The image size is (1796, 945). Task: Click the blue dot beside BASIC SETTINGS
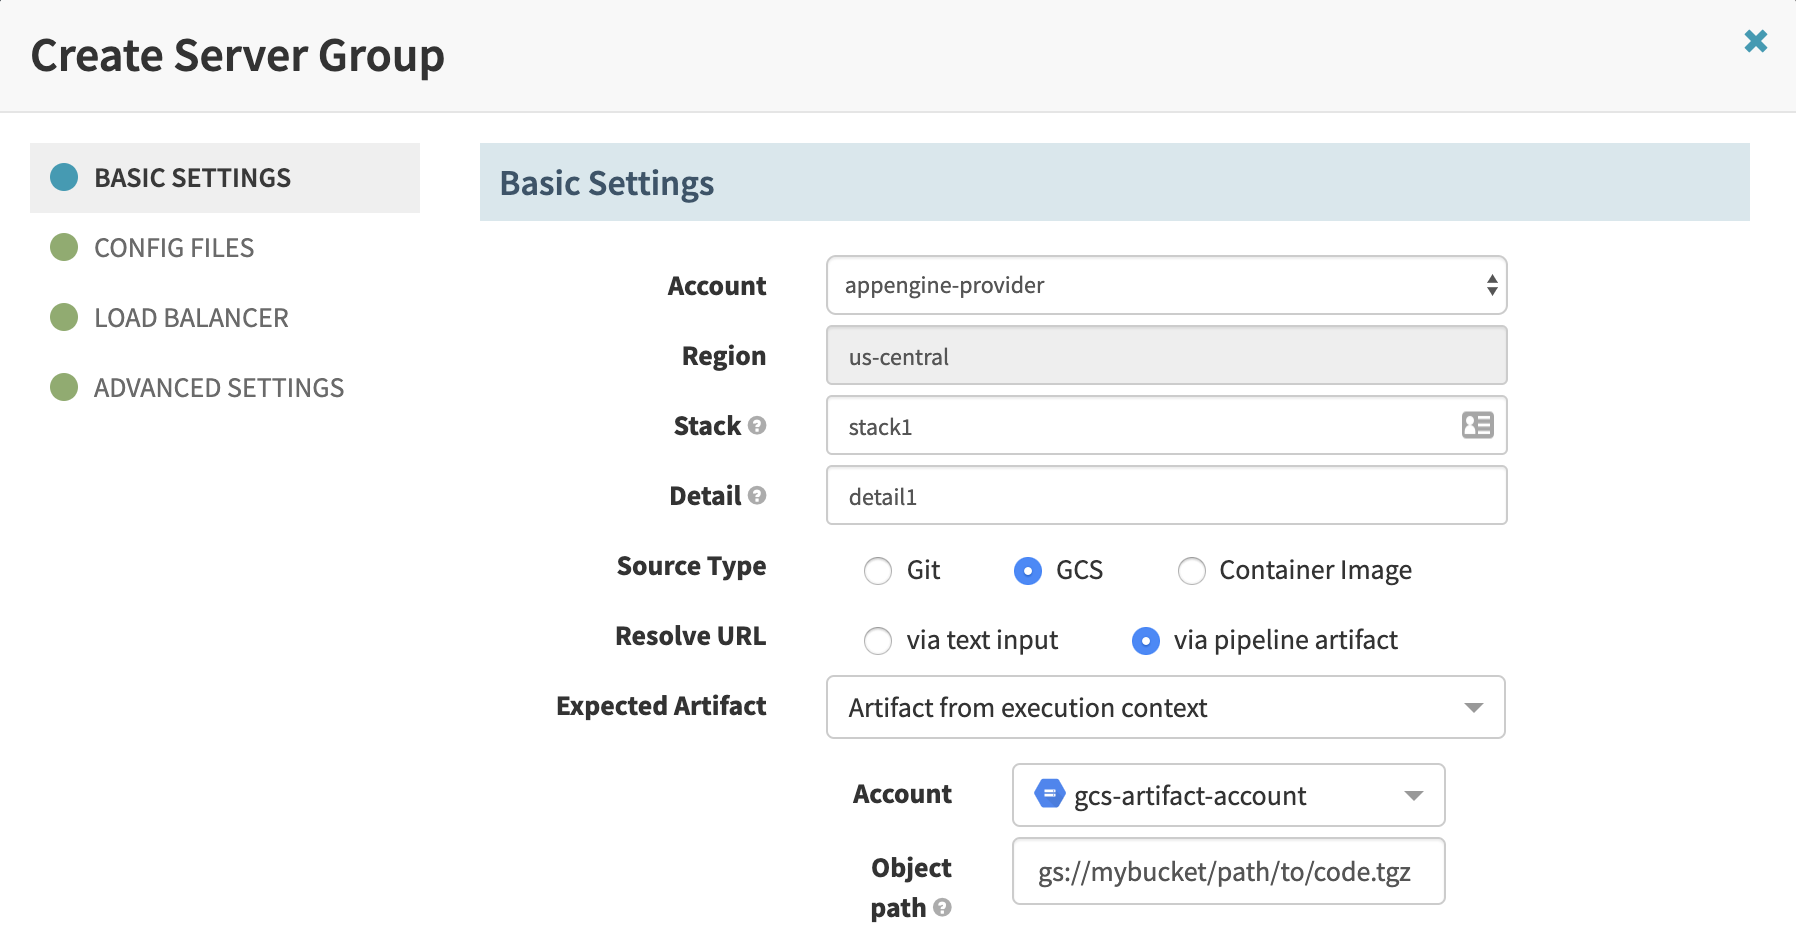(x=63, y=177)
